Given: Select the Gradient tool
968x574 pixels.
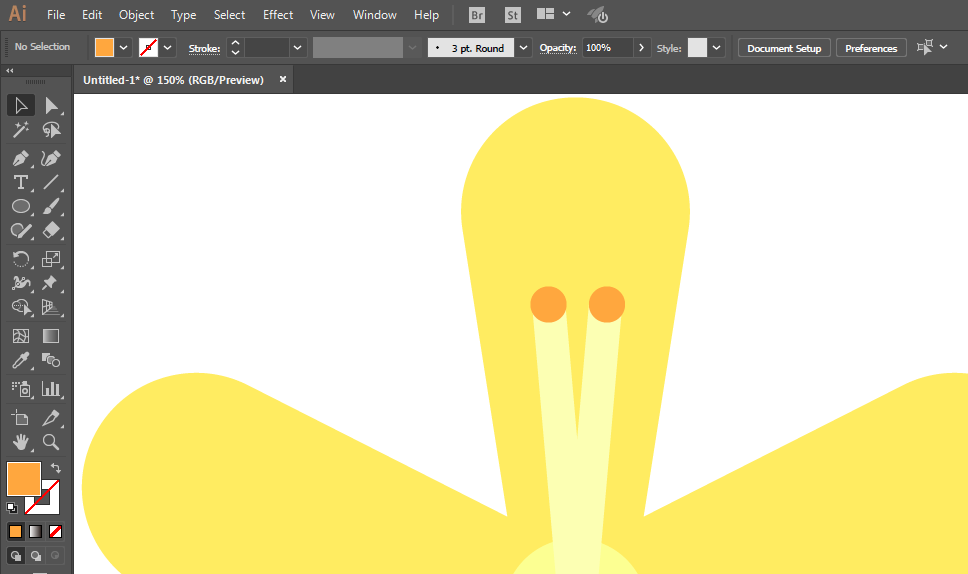Looking at the screenshot, I should (51, 336).
